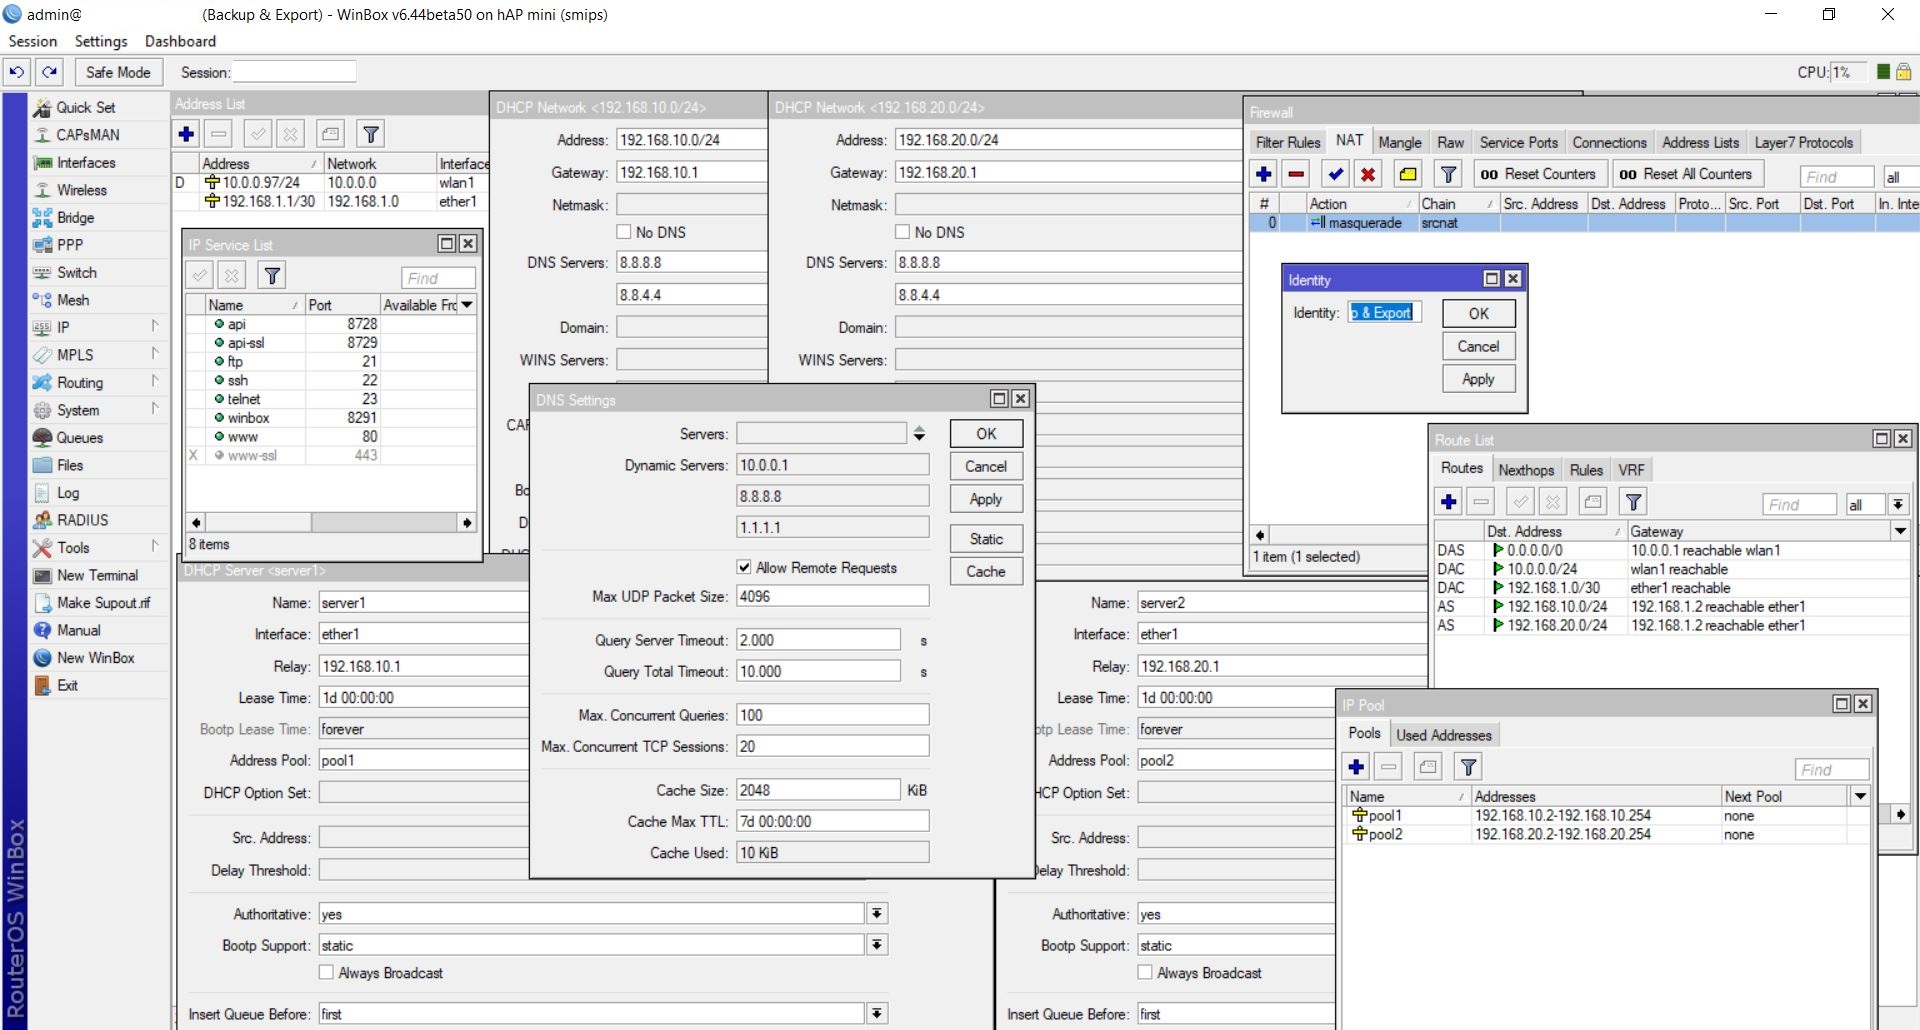Click the Static button in DNS Settings
The height and width of the screenshot is (1030, 1920).
tap(985, 538)
